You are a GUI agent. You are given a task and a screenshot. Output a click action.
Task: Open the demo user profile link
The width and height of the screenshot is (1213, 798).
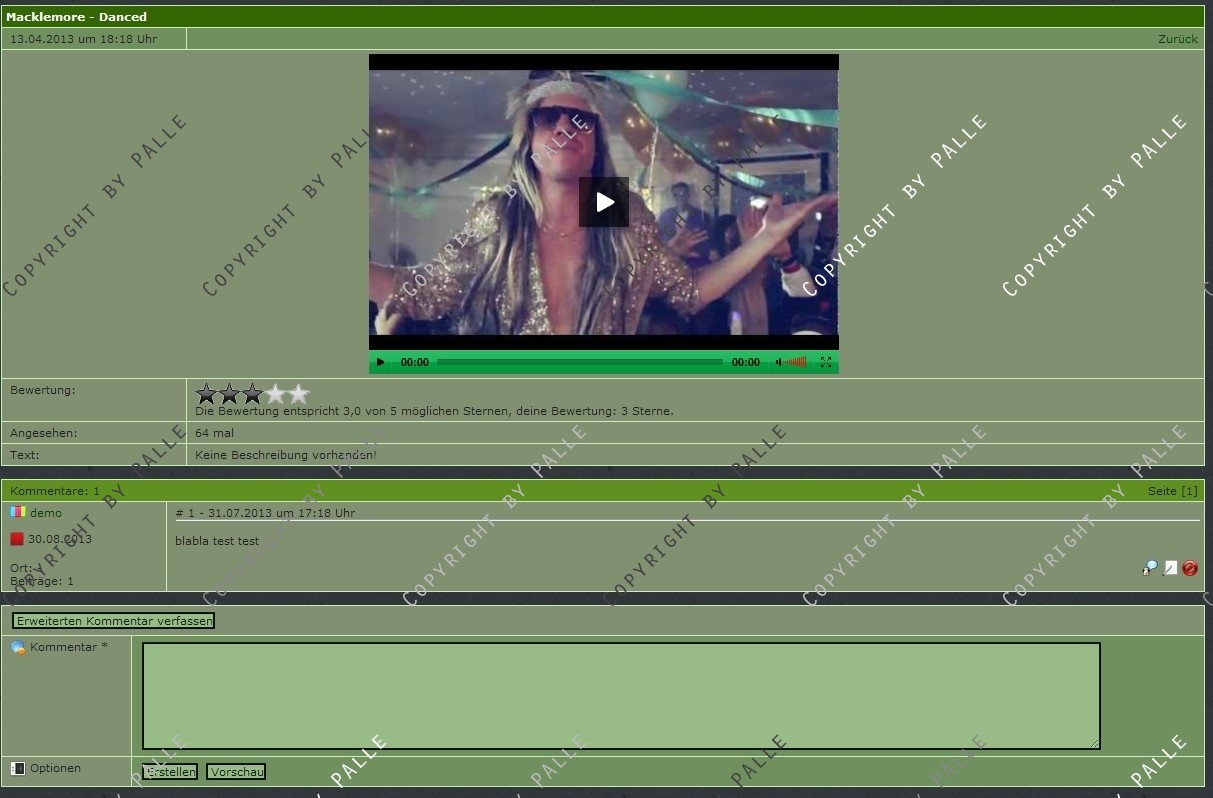[46, 513]
